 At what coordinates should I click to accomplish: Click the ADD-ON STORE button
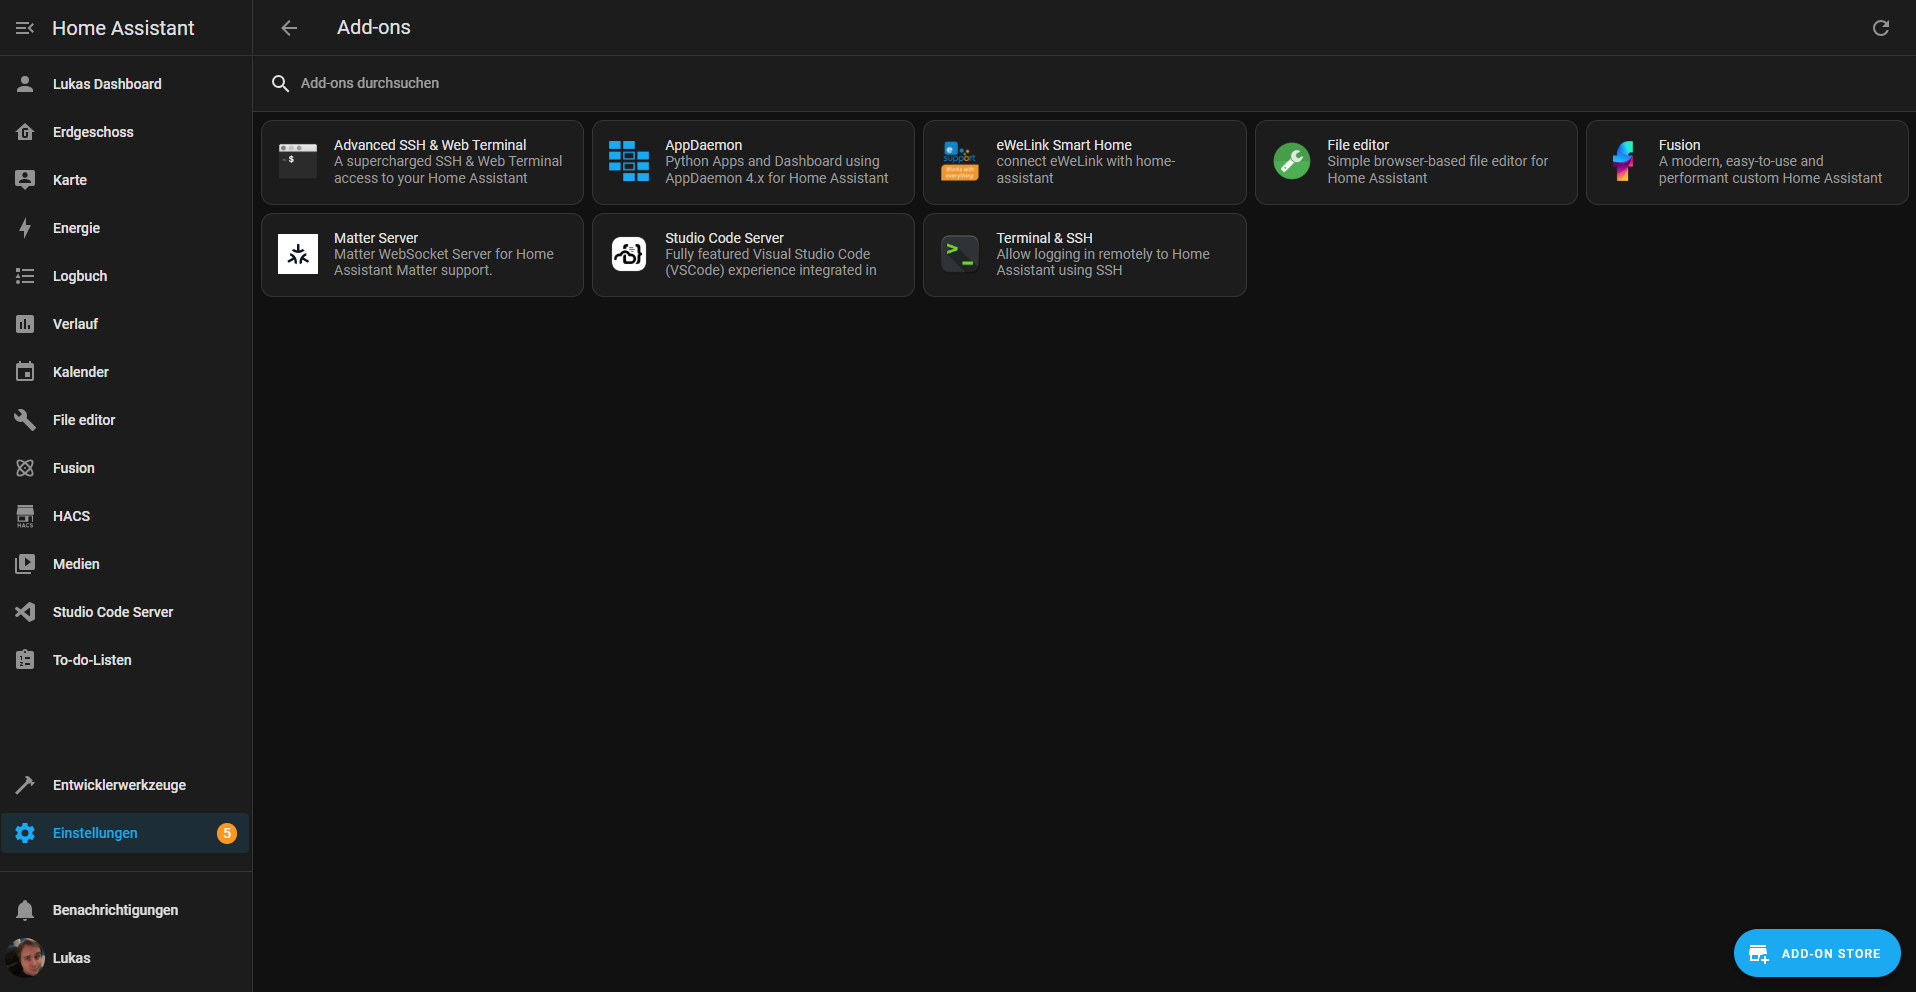(x=1816, y=953)
